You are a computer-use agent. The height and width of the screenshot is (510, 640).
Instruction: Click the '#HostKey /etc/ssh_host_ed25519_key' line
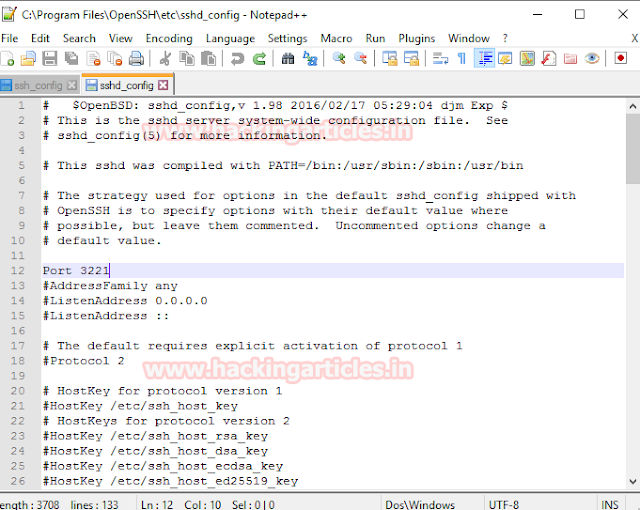point(171,481)
